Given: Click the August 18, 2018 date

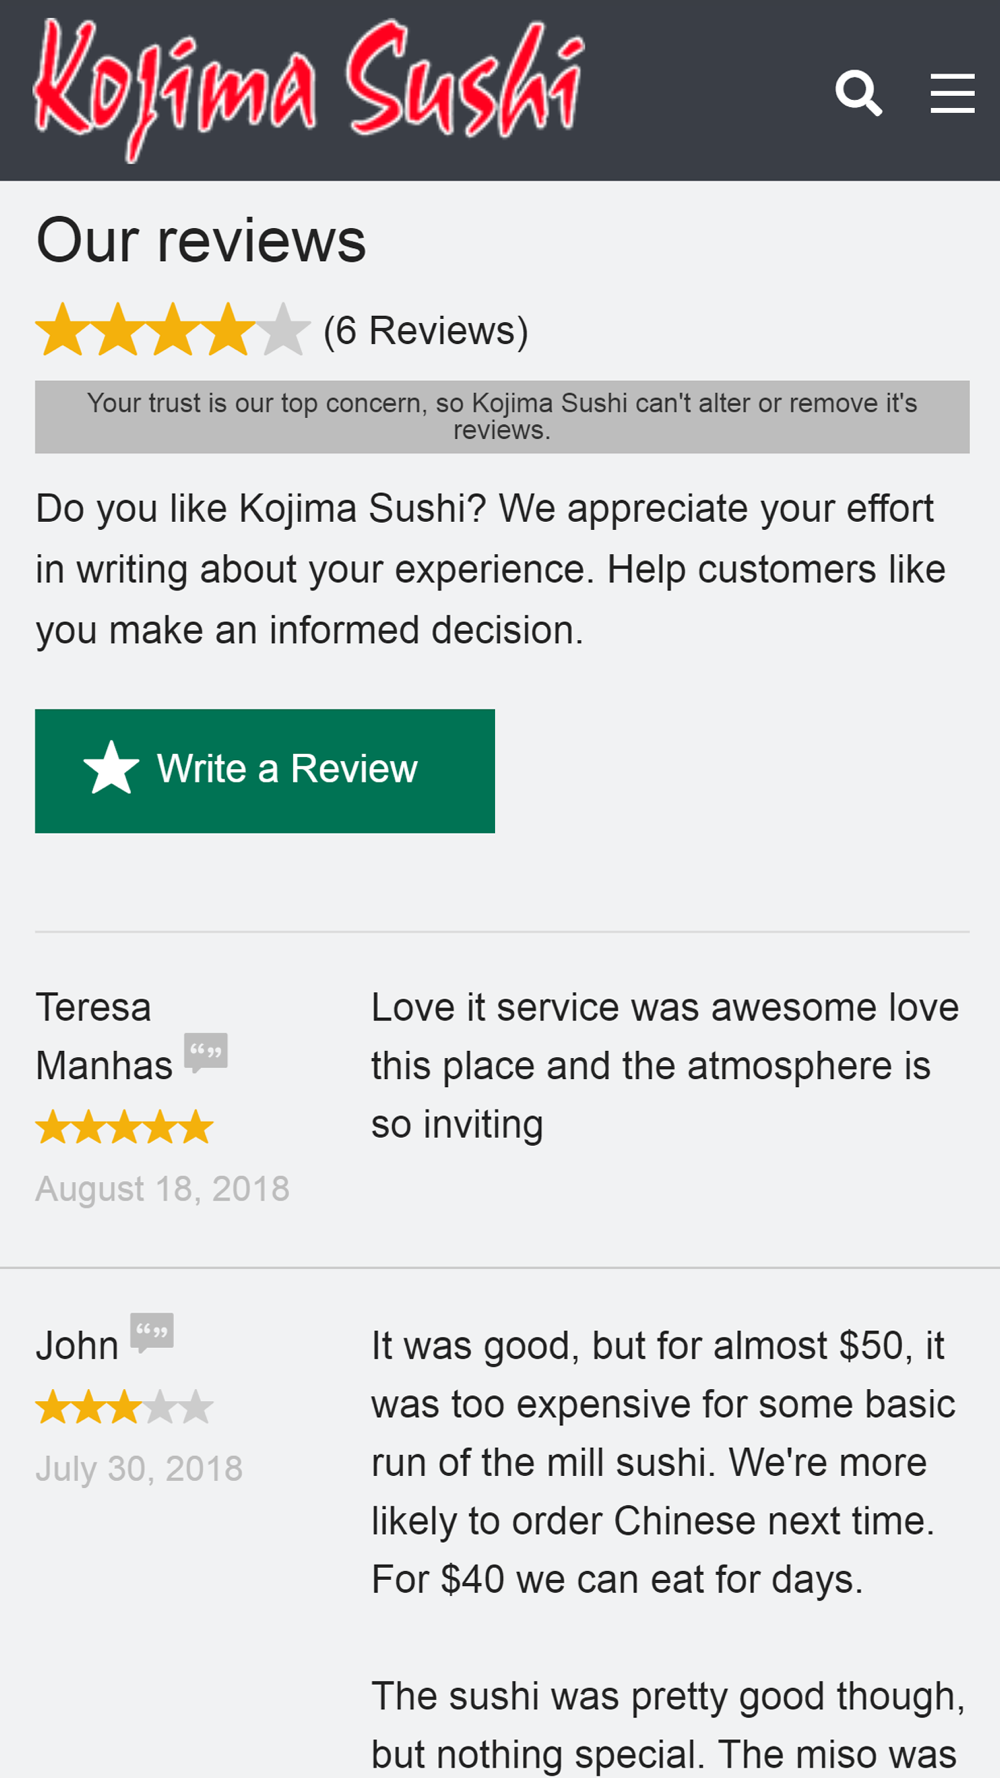Looking at the screenshot, I should tap(162, 1189).
